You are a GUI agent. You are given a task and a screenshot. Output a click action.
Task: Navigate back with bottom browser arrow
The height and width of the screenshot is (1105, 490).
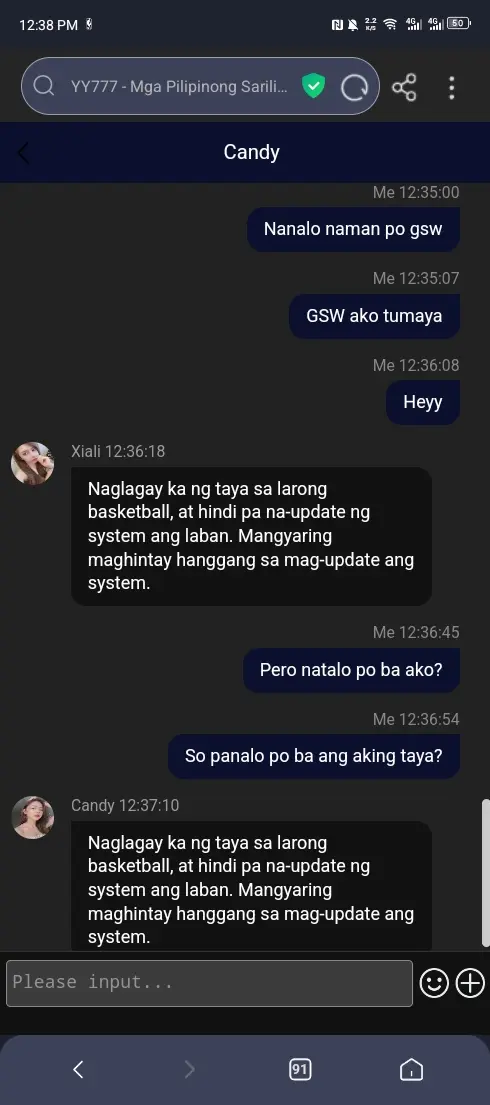pyautogui.click(x=78, y=1069)
